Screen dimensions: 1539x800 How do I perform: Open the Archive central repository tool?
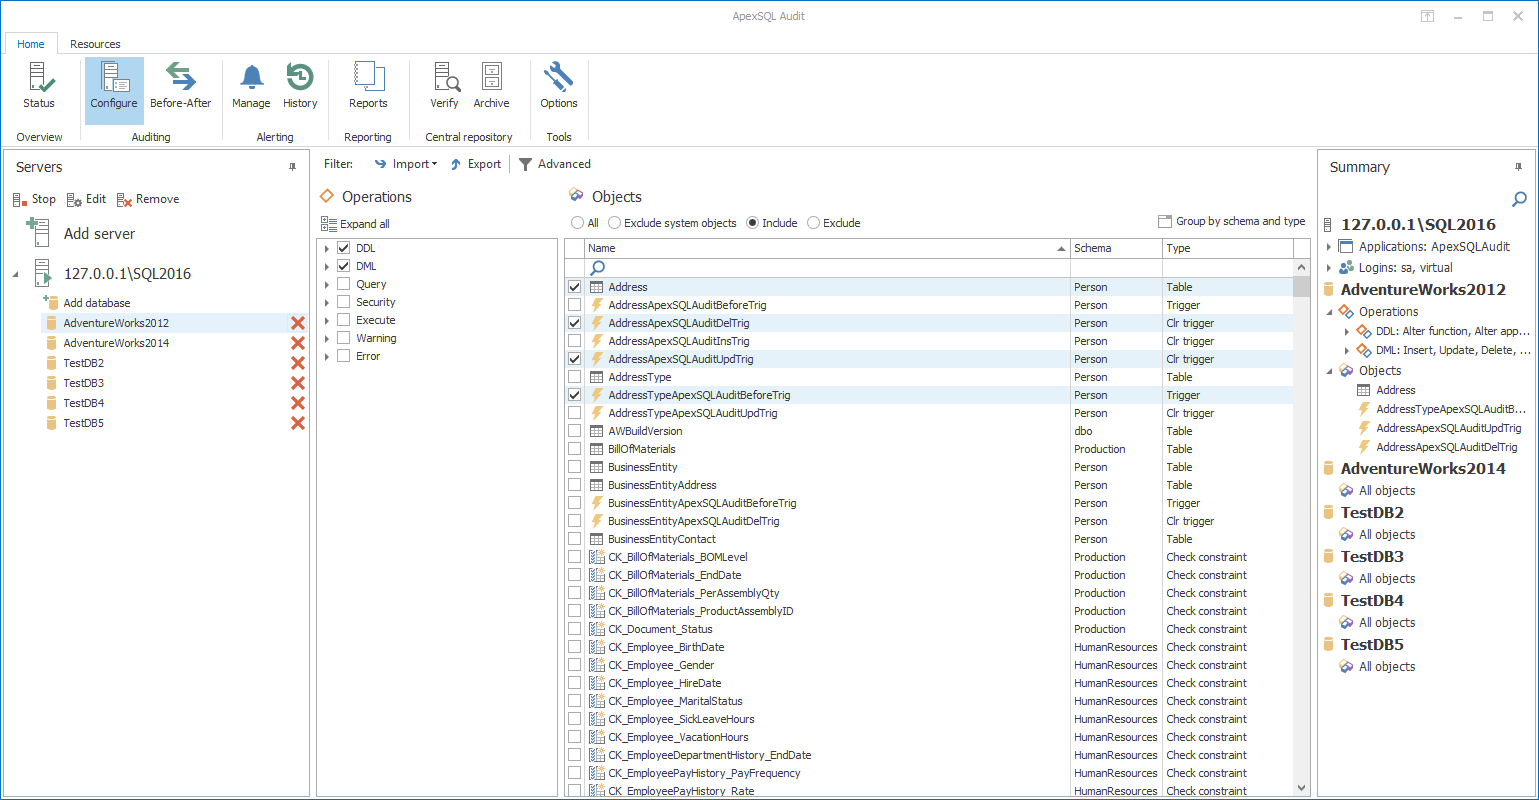[491, 88]
